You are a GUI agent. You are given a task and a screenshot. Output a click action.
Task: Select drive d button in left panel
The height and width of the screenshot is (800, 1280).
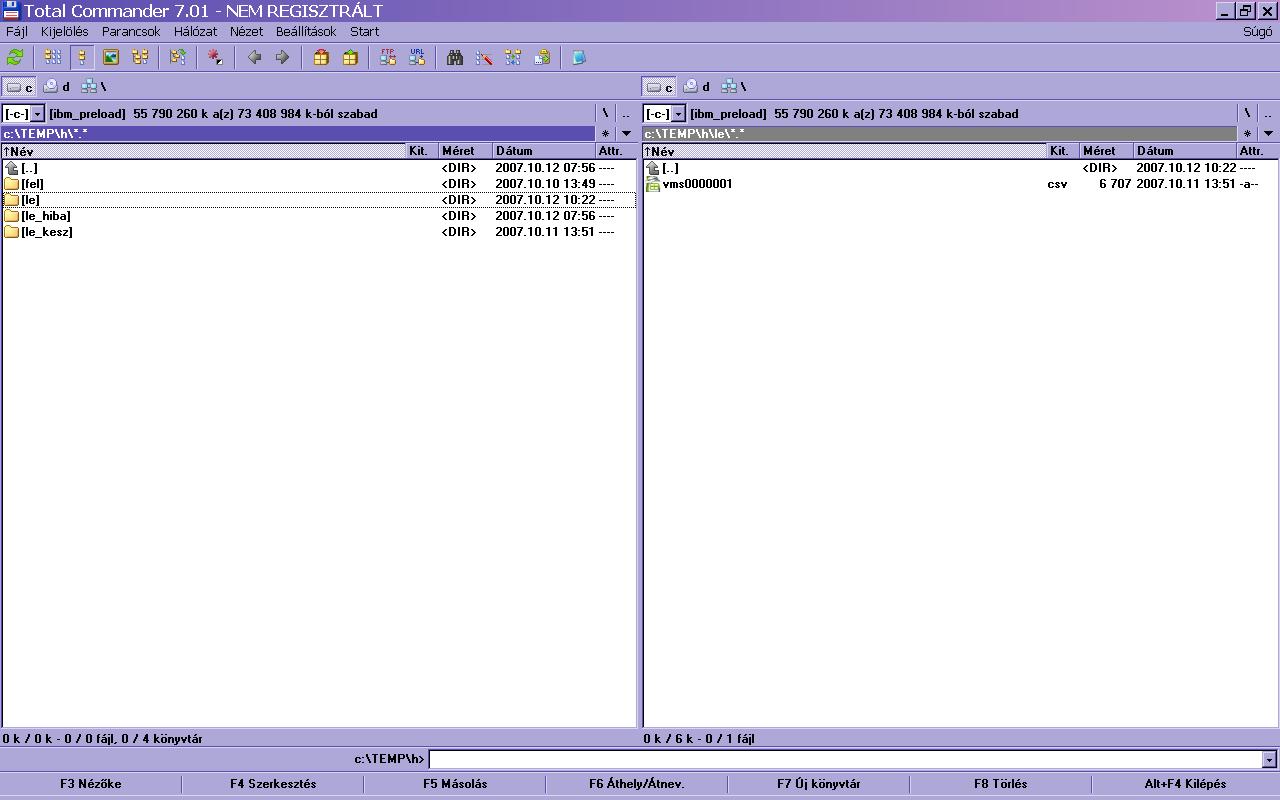[57, 87]
